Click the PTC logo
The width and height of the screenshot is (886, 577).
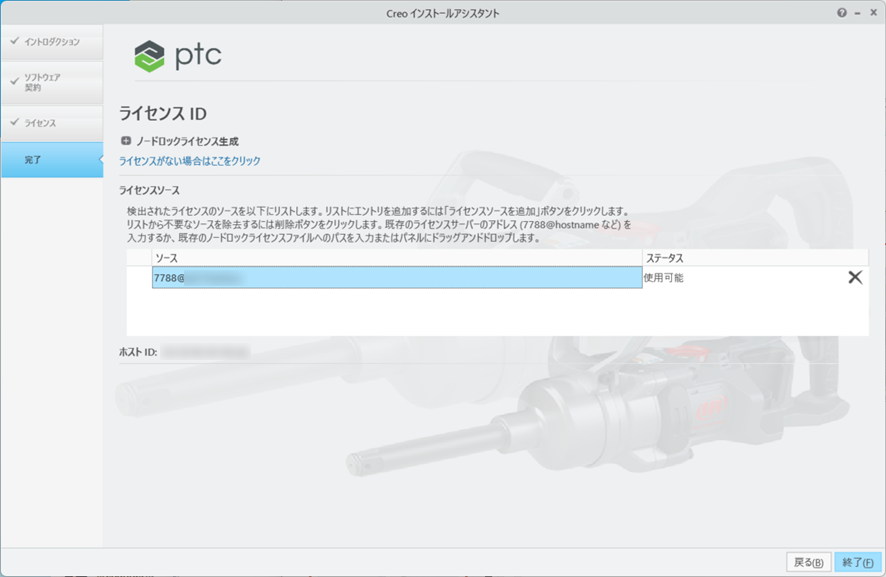178,56
